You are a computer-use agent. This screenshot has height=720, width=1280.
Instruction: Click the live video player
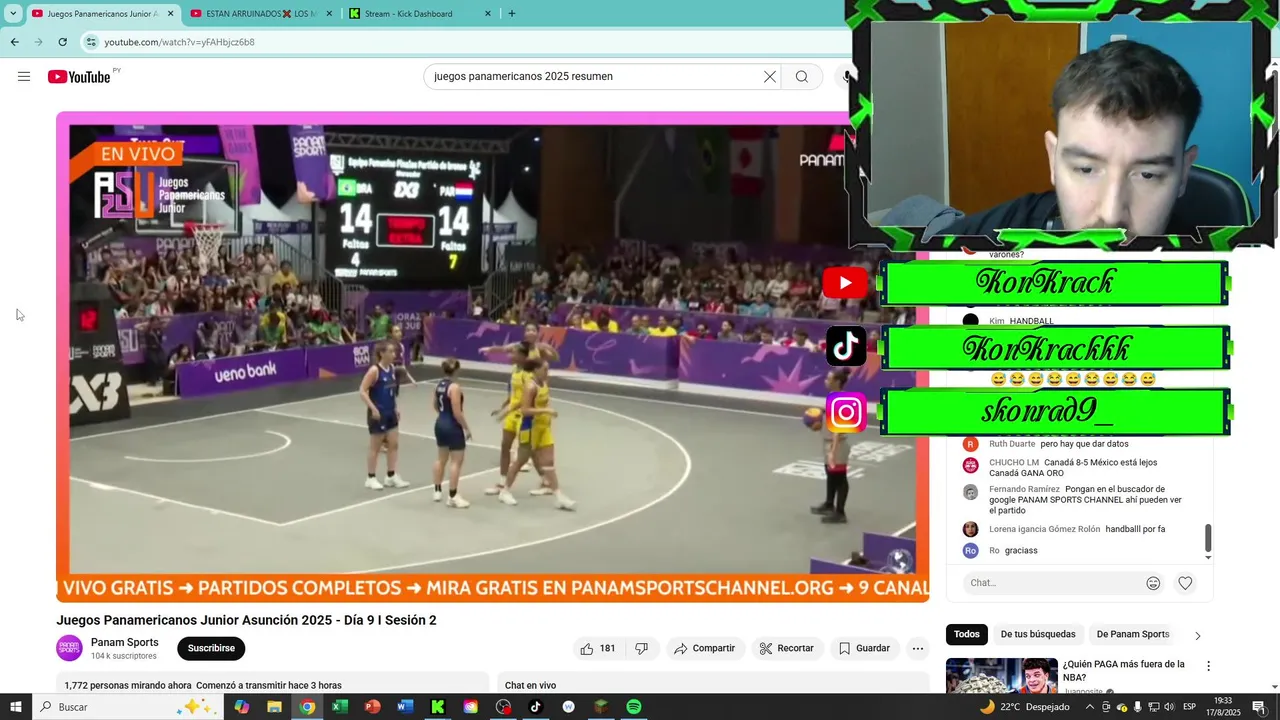click(x=492, y=356)
